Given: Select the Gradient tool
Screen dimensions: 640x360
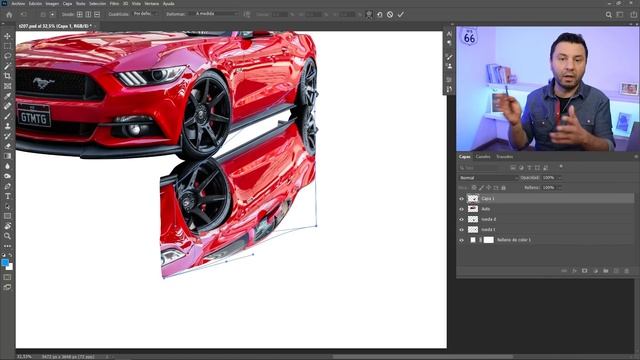Looking at the screenshot, I should coord(7,156).
